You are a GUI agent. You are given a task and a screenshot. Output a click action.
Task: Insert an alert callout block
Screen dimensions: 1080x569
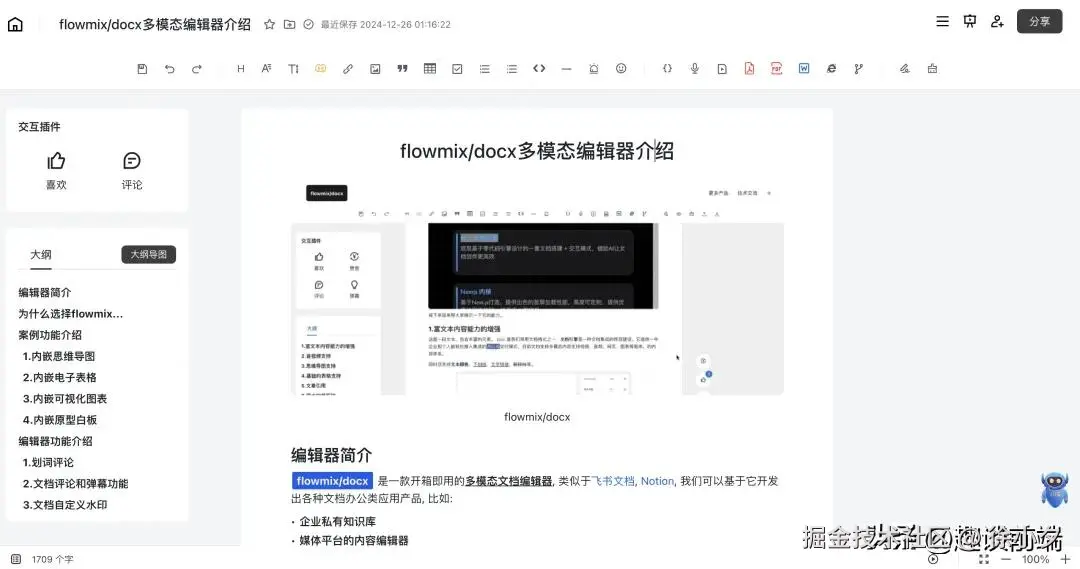pos(594,69)
